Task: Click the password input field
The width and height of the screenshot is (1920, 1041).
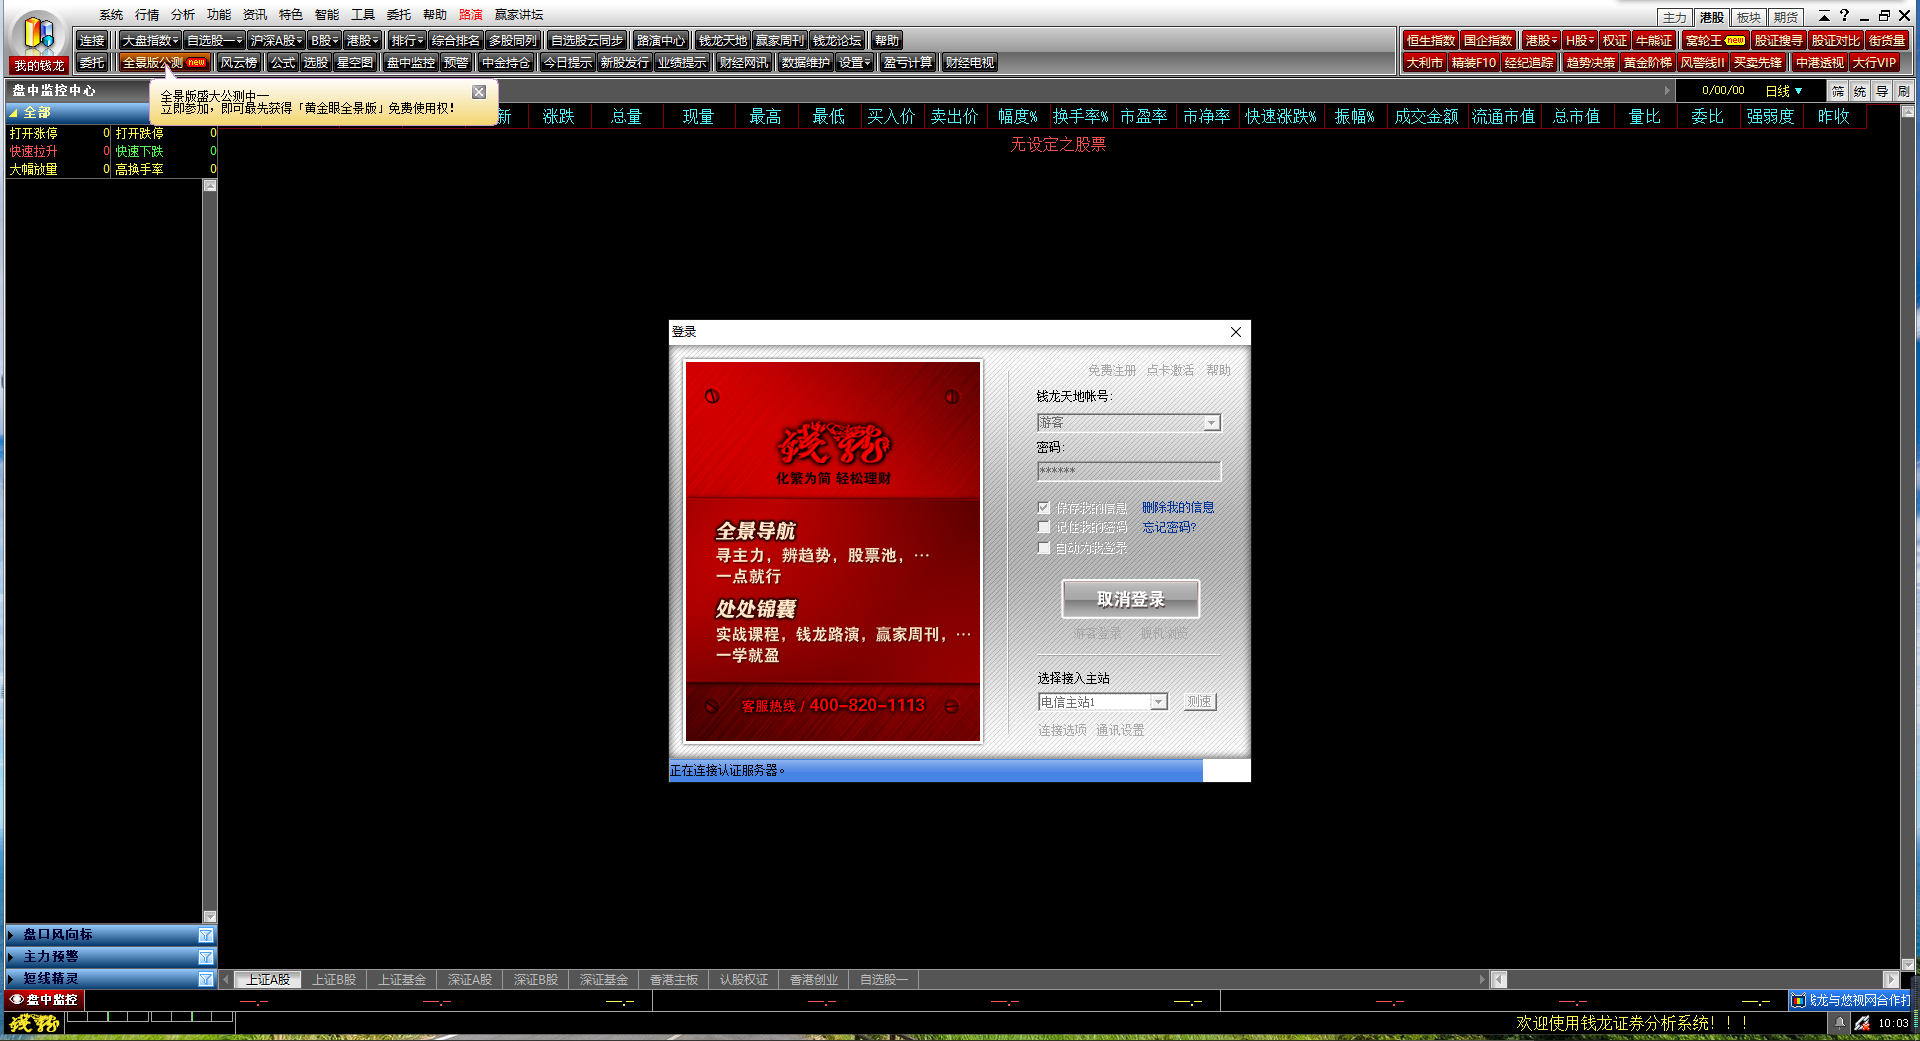Action: click(1129, 471)
